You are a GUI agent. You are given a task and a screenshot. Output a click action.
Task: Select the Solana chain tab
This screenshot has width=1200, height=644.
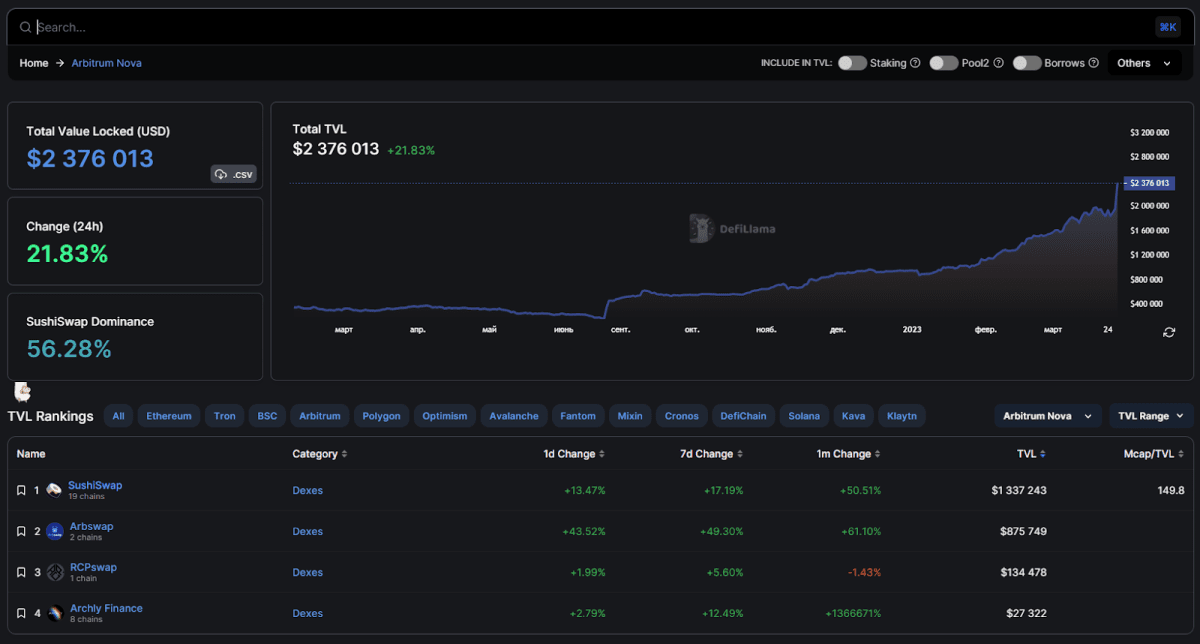click(804, 416)
